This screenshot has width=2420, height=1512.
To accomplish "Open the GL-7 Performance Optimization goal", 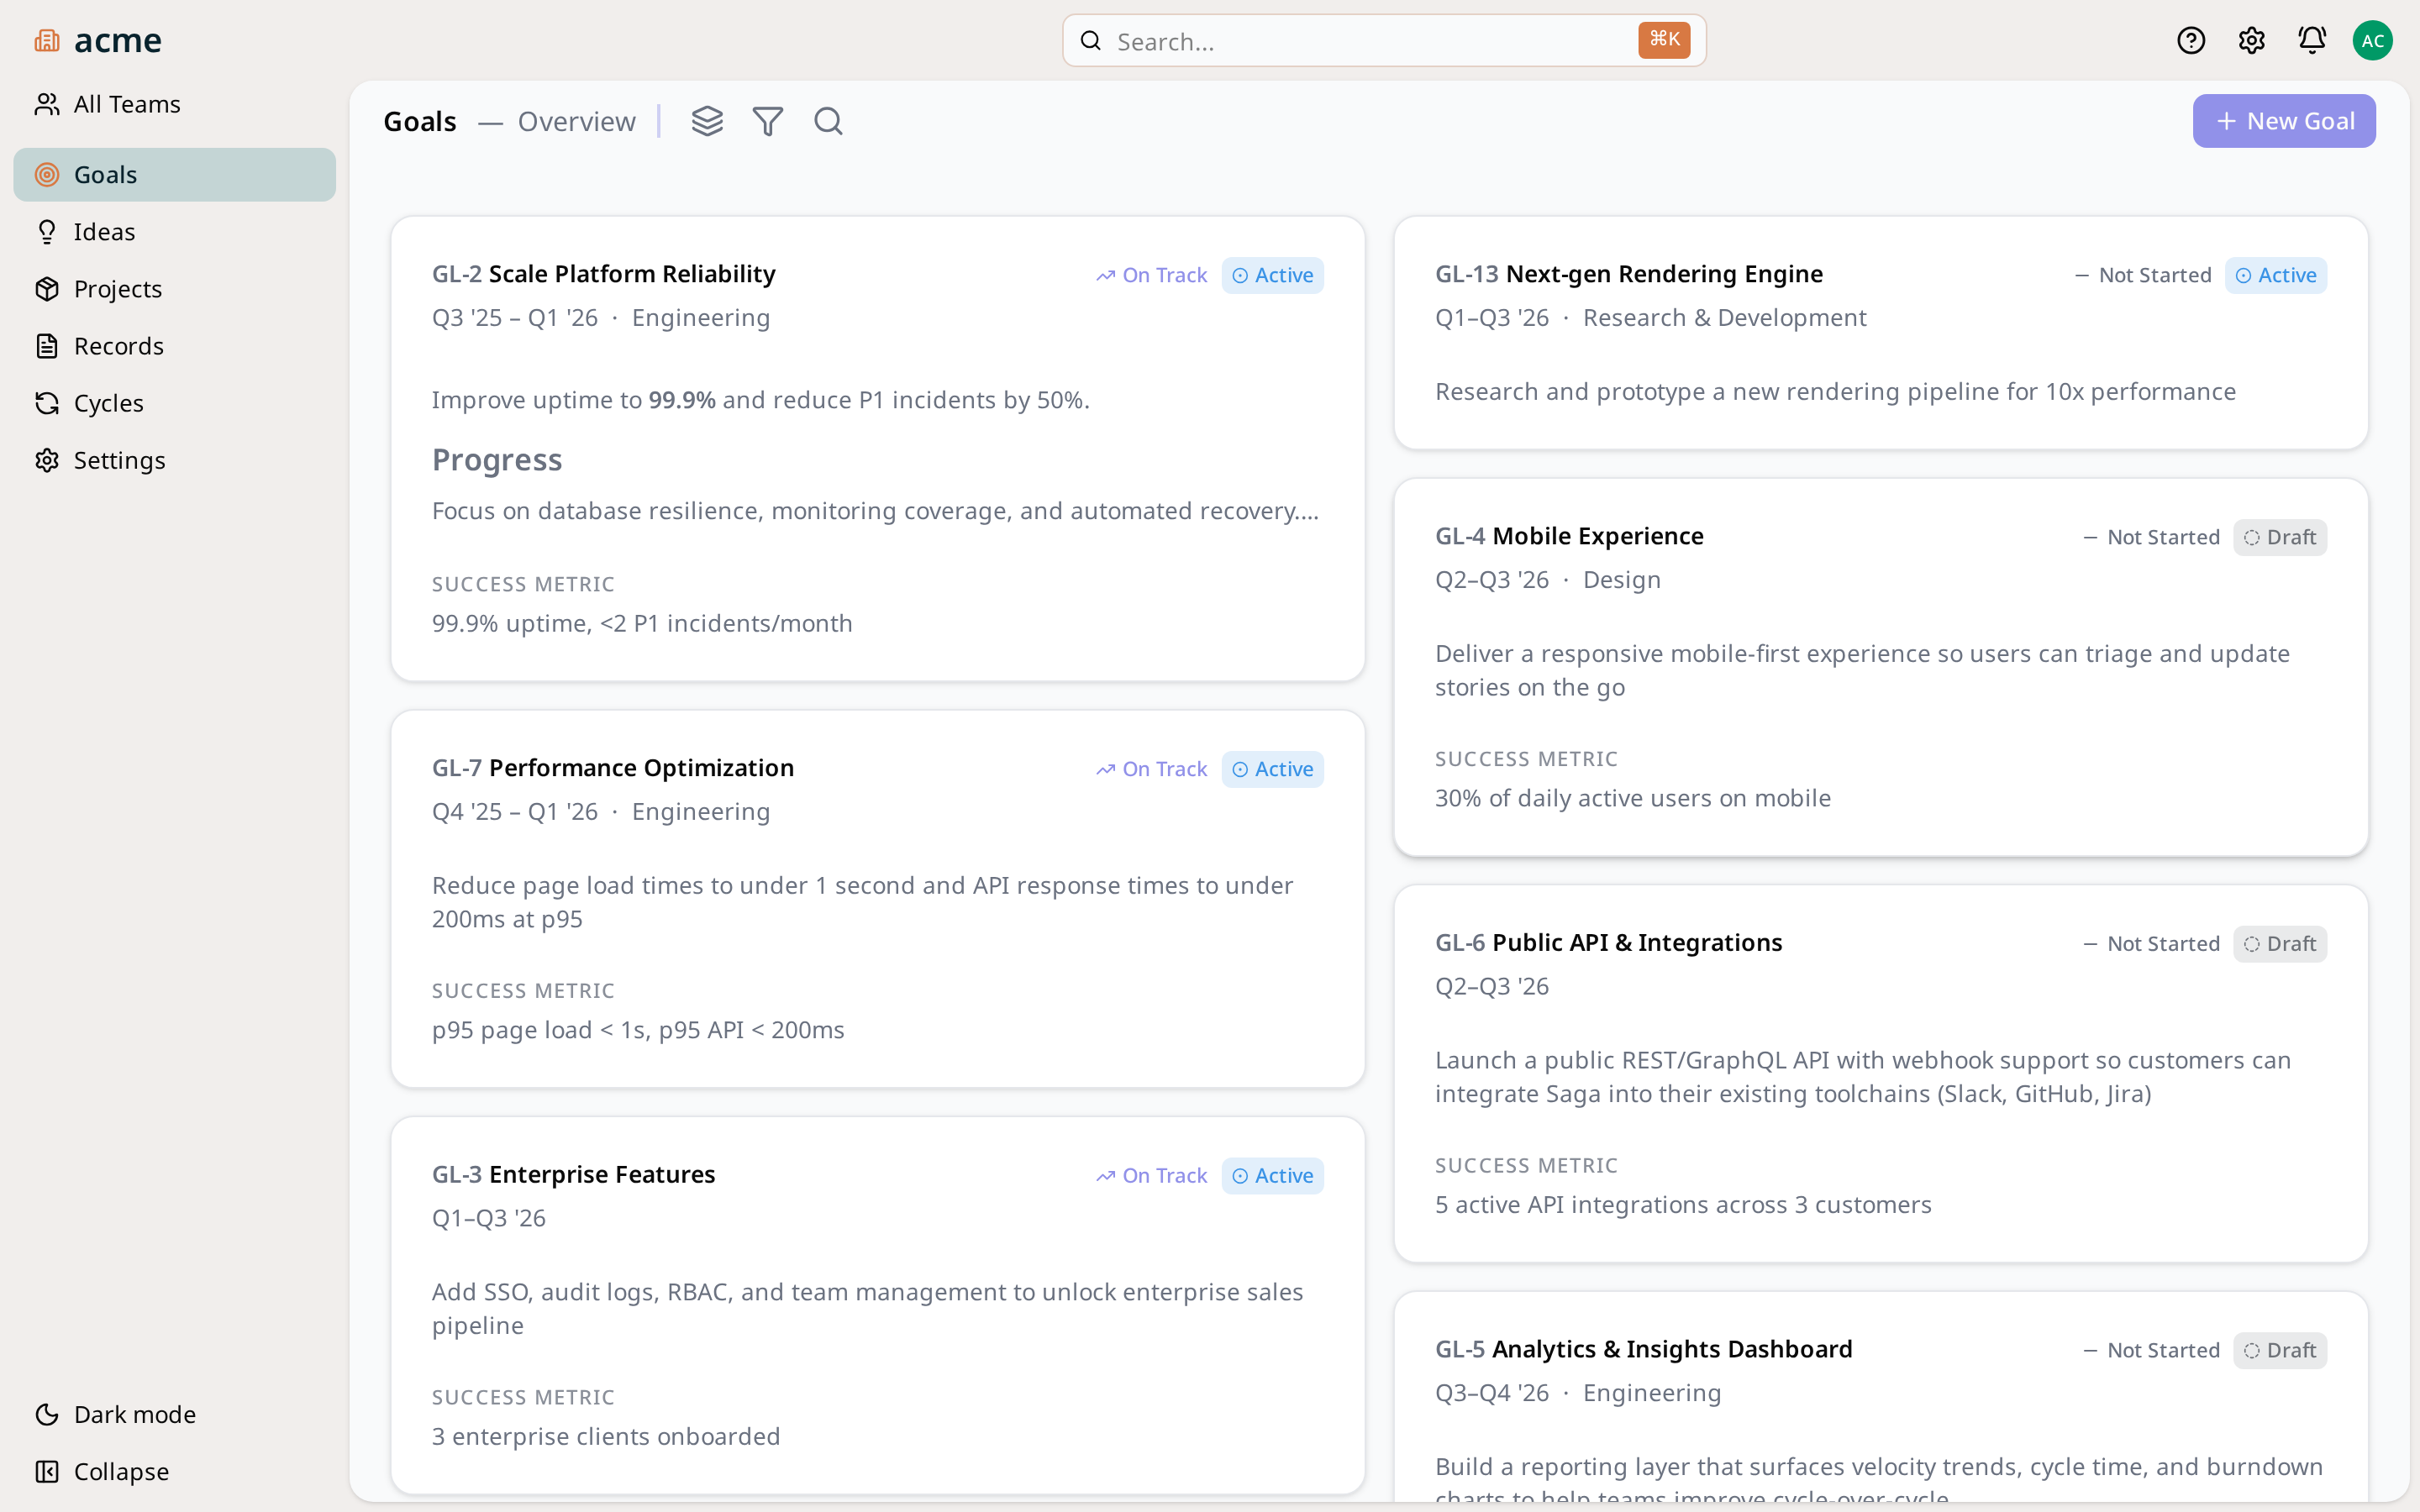I will tap(641, 767).
